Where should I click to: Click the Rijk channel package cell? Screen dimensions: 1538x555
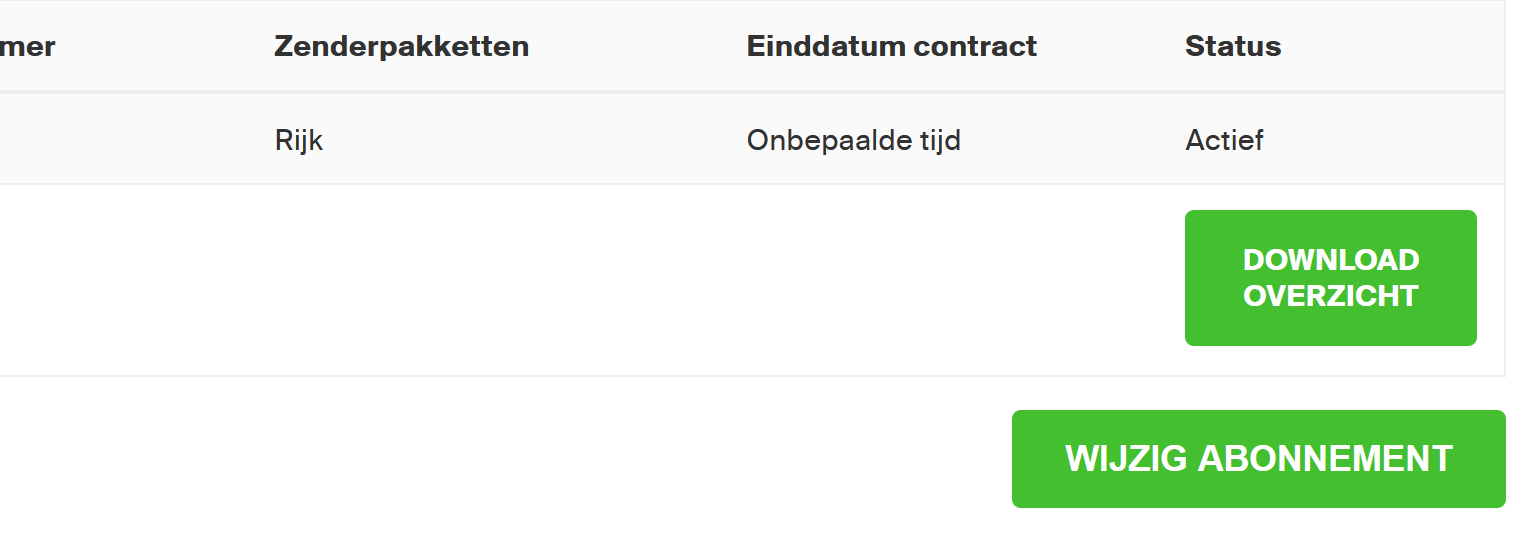[x=299, y=140]
